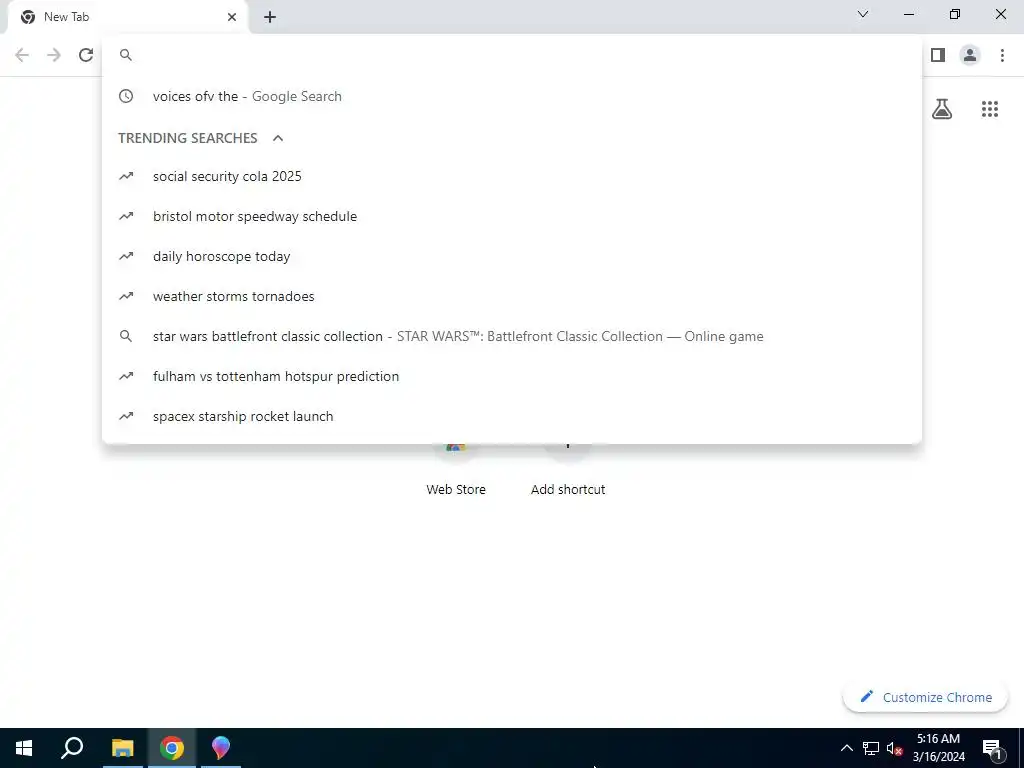Image resolution: width=1024 pixels, height=768 pixels.
Task: Choose 'social security cola 2025' suggestion
Action: pos(511,176)
